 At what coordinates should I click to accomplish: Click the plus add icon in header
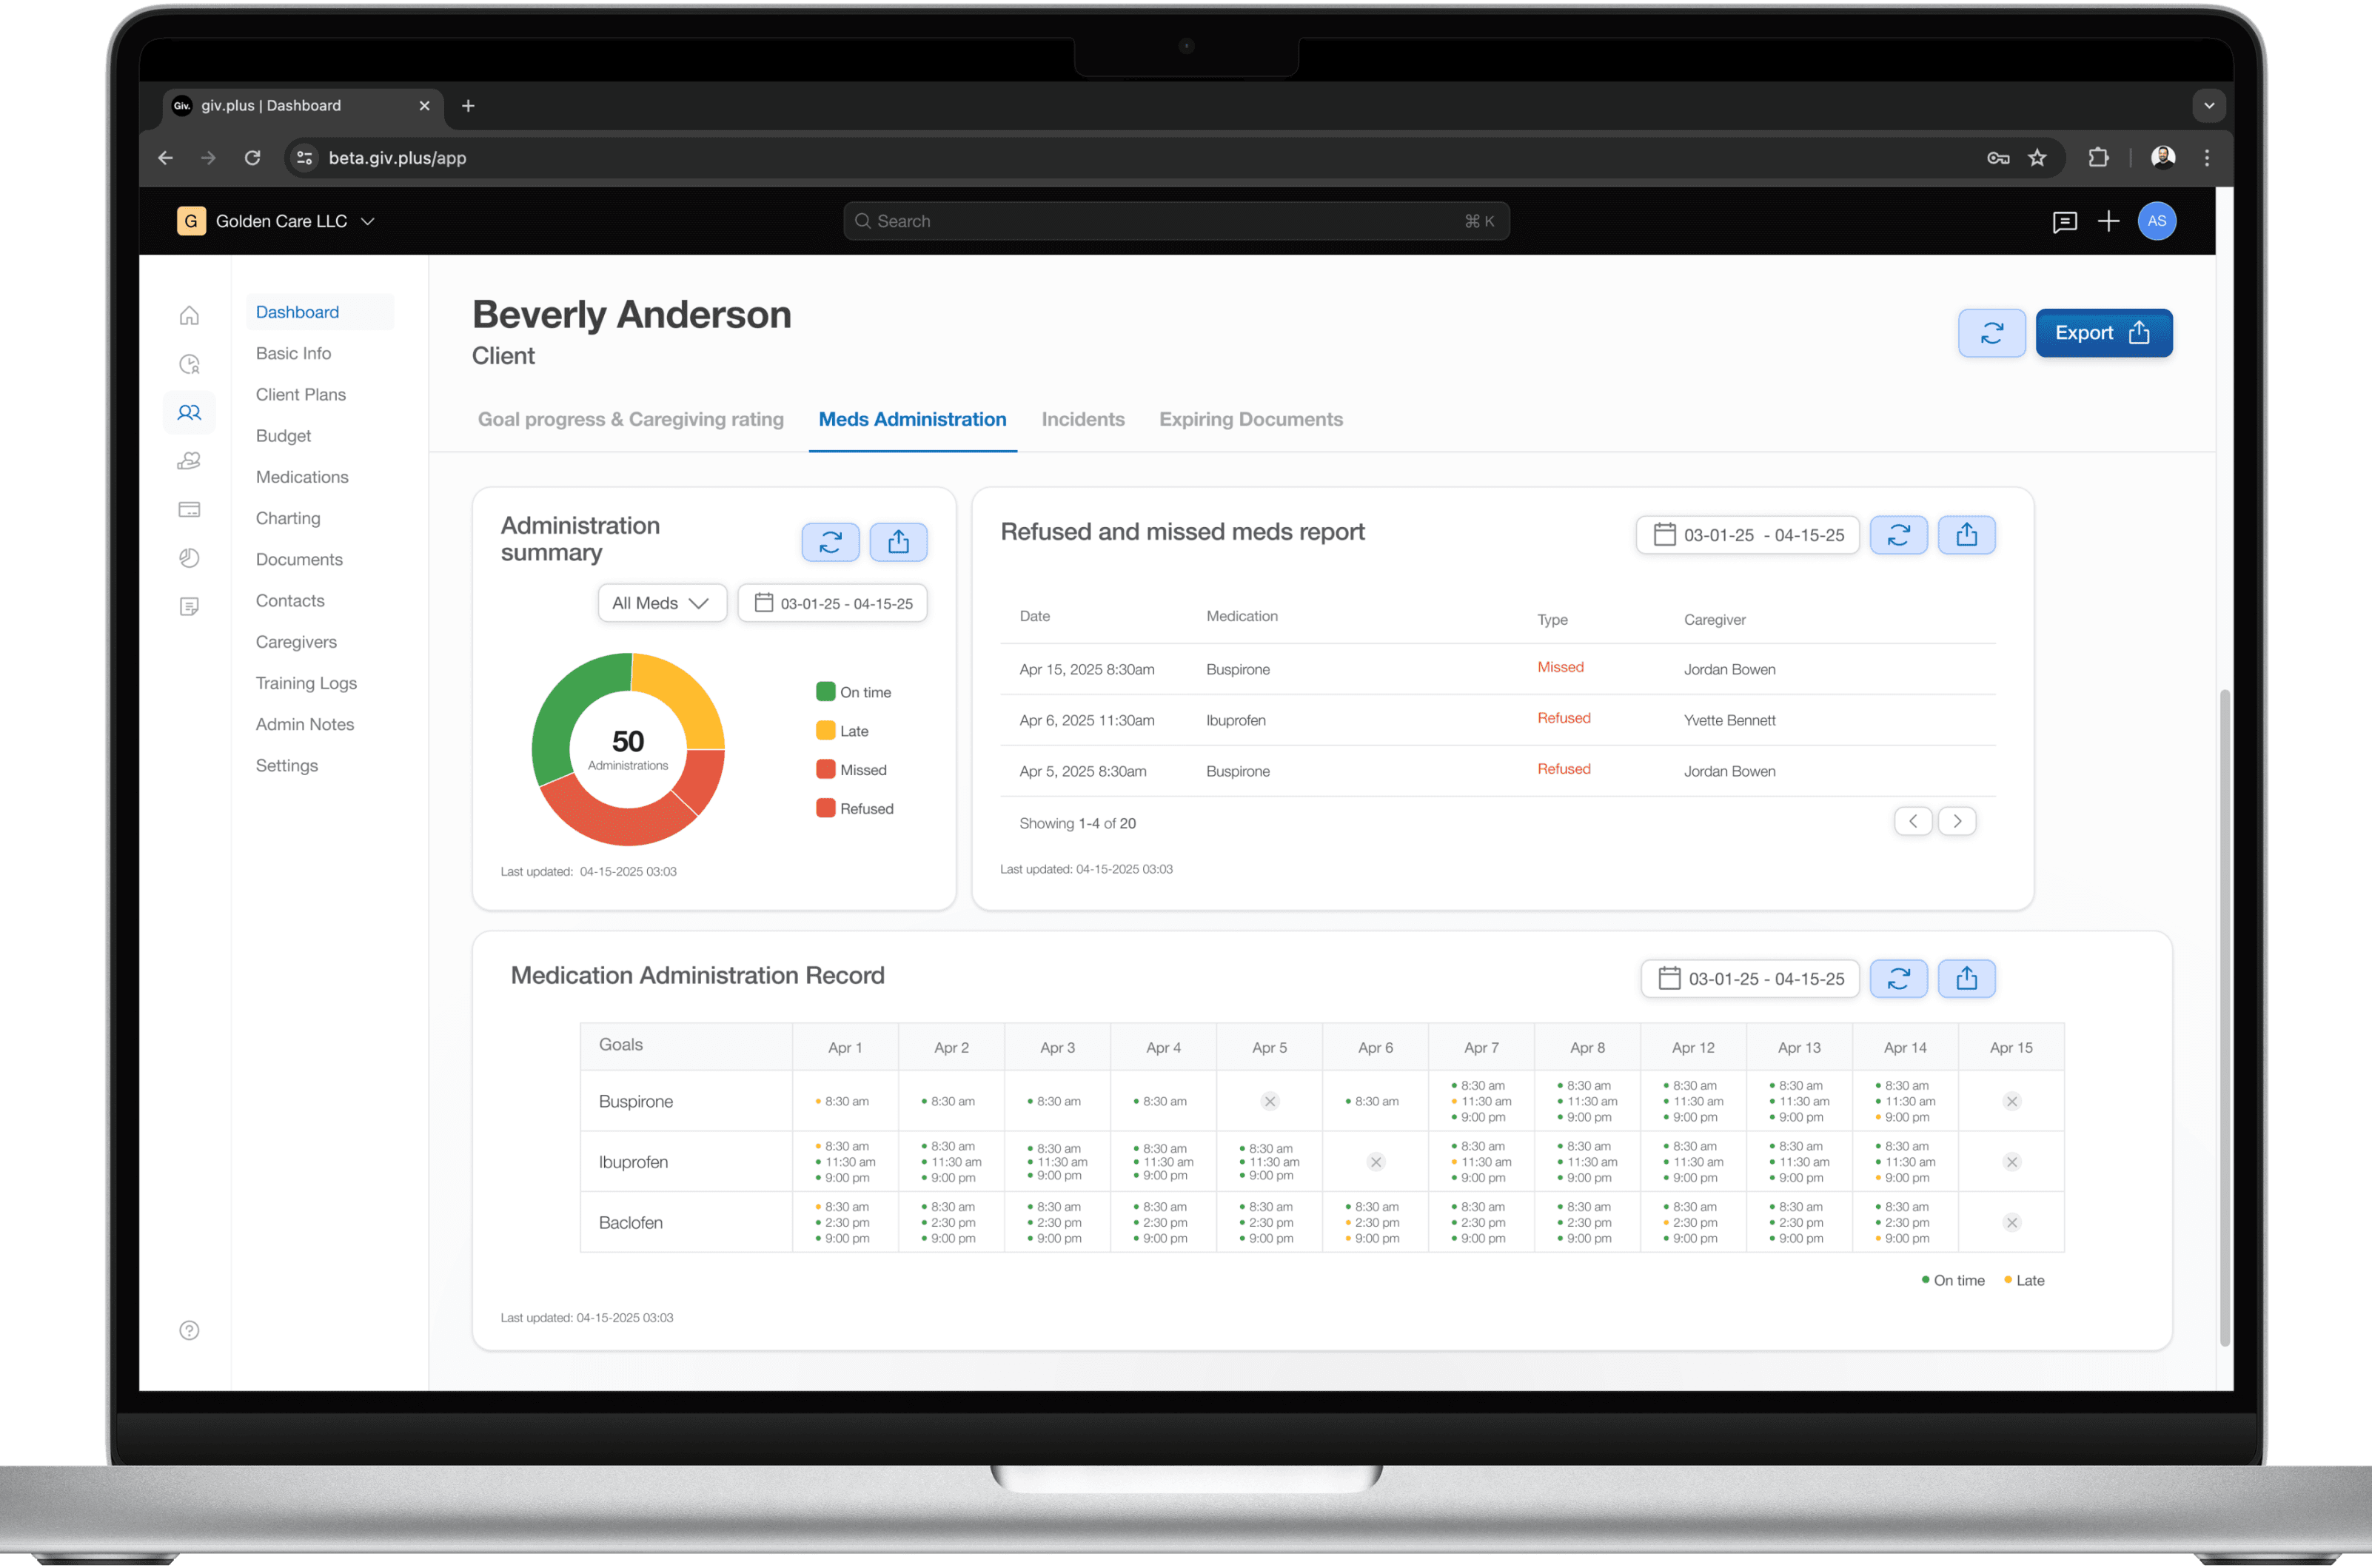coord(2108,222)
